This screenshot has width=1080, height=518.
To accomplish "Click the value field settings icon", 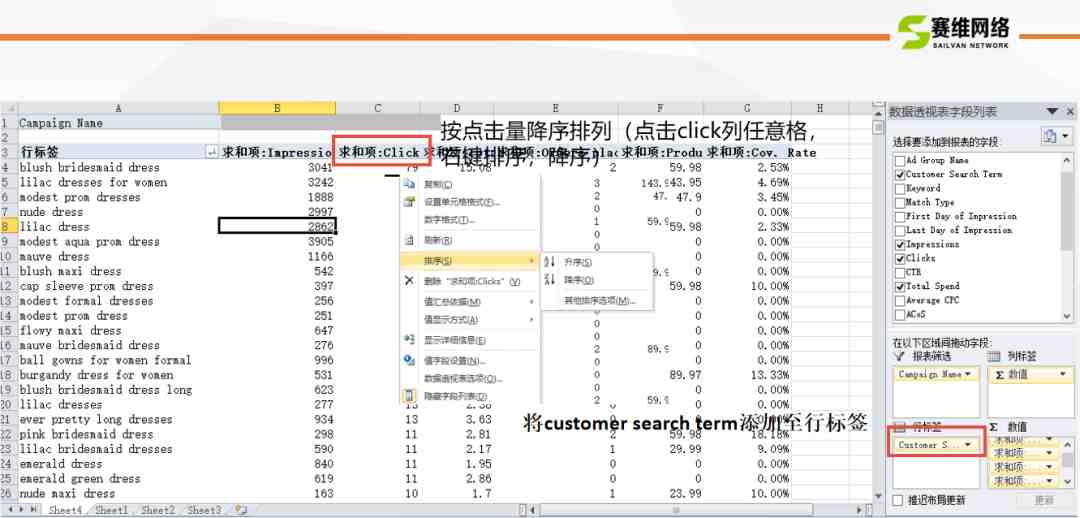I will pos(409,360).
